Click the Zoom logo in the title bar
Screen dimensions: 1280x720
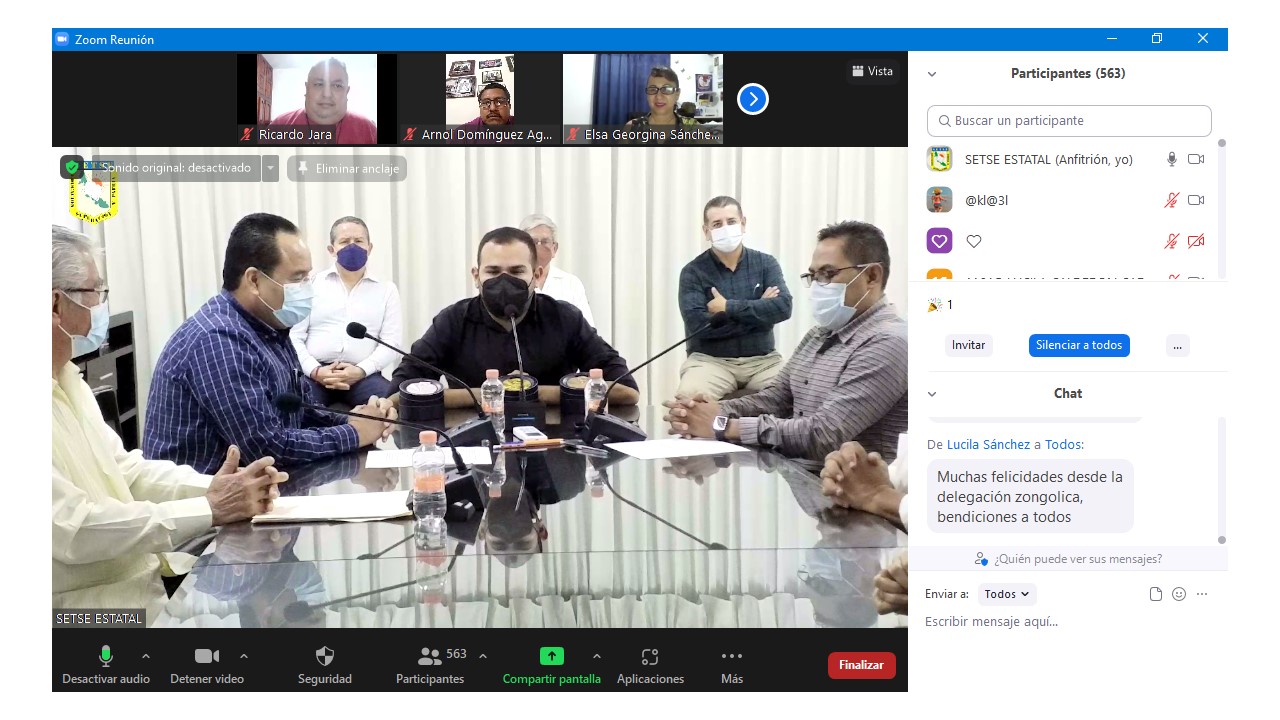62,40
